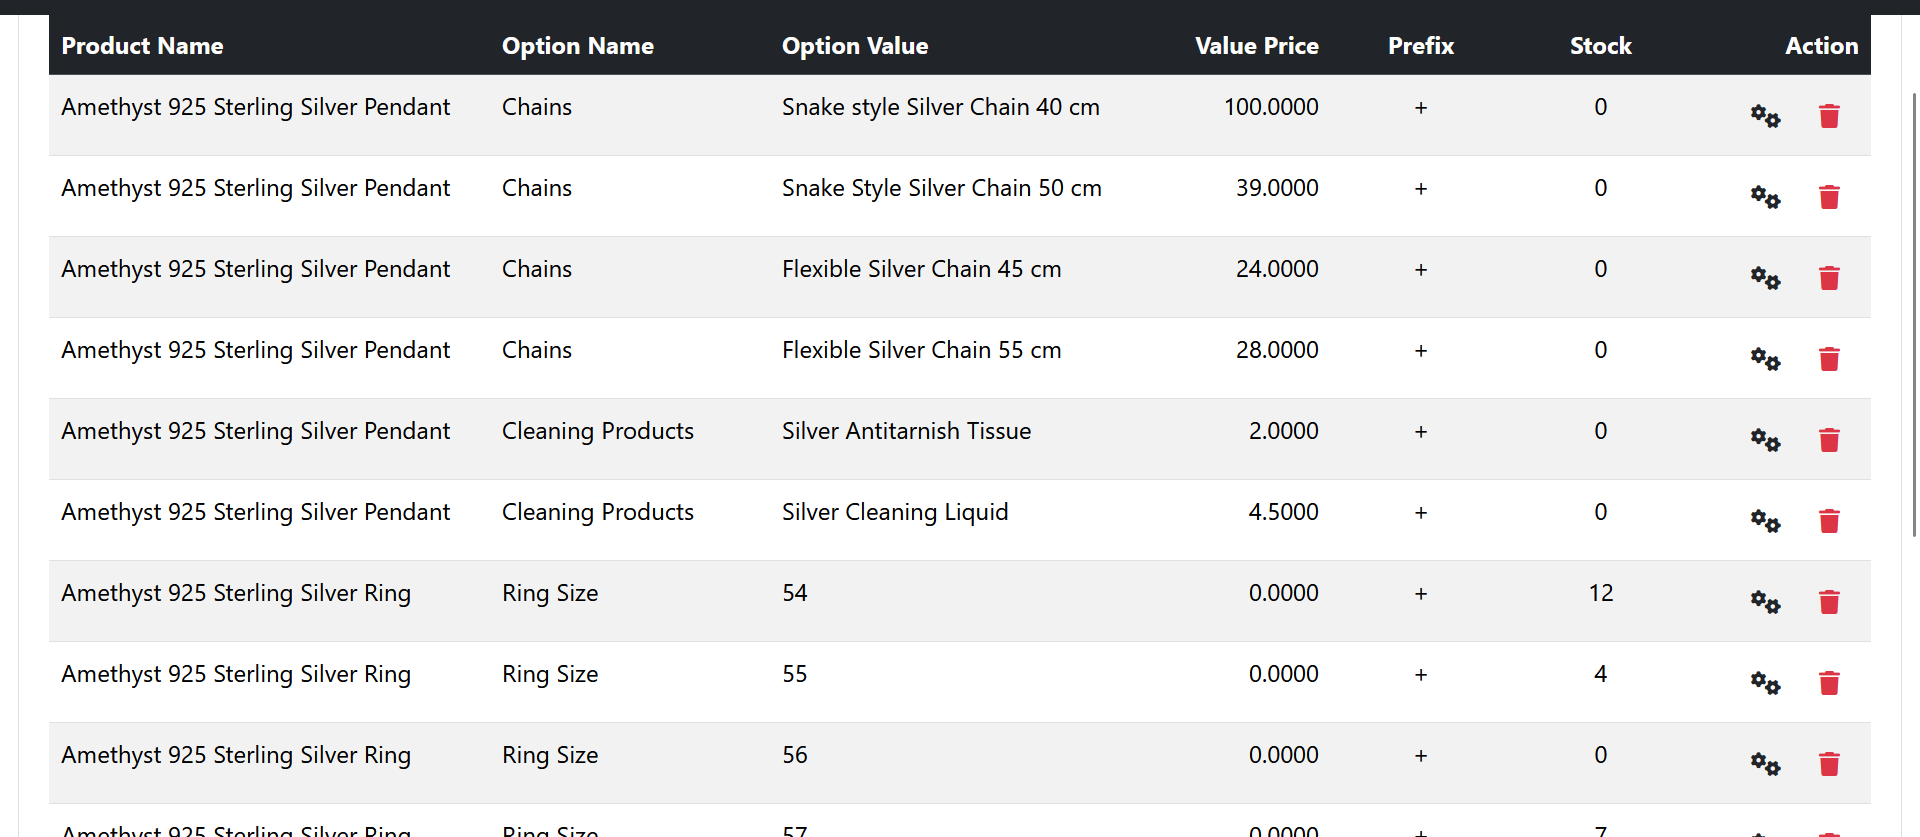Delete the Silver Cleaning Liquid row
Screen dimensions: 1920x837
click(x=1829, y=521)
